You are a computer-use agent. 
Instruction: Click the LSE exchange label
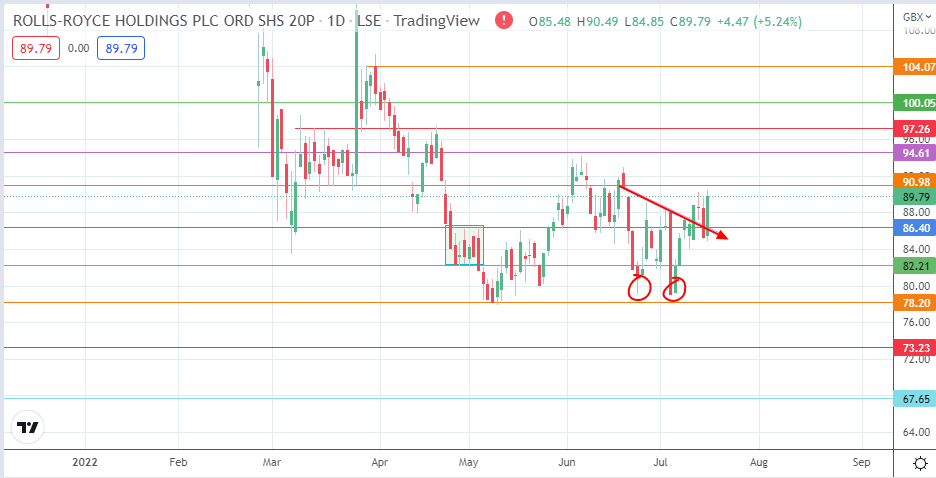368,21
